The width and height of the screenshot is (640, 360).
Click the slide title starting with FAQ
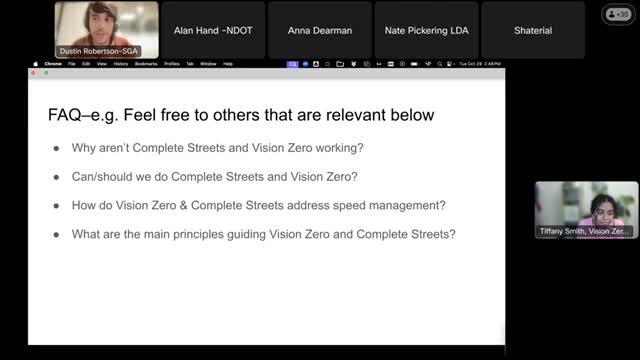click(x=241, y=115)
